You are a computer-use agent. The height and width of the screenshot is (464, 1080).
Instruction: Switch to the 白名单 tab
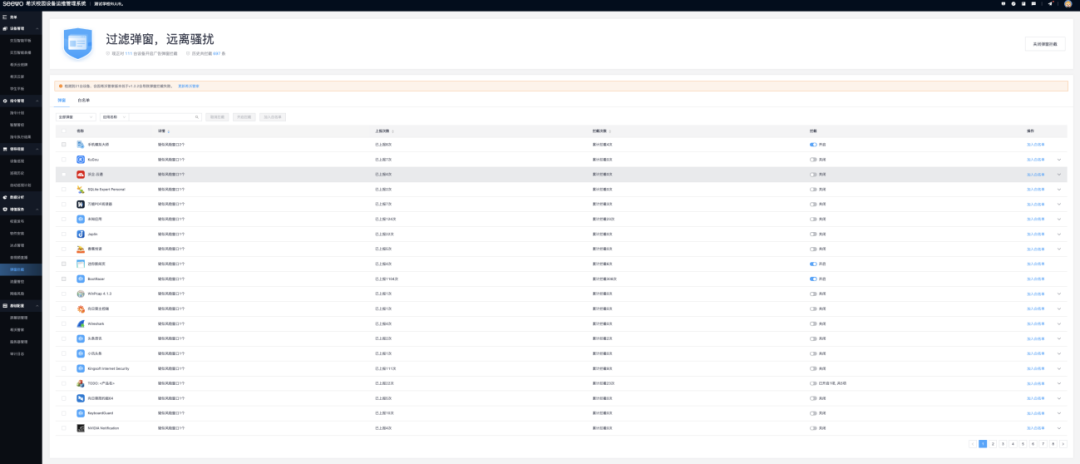pyautogui.click(x=84, y=100)
